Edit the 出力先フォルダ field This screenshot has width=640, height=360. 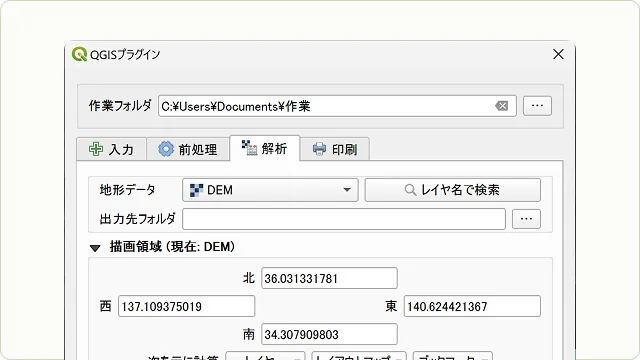pyautogui.click(x=344, y=219)
